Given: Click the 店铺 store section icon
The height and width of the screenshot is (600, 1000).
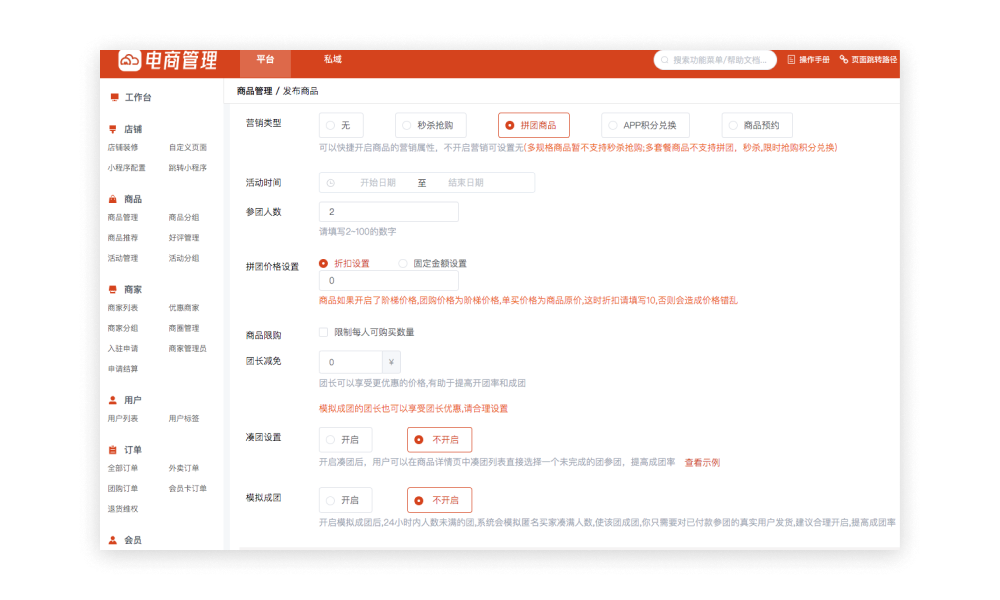Looking at the screenshot, I should [x=113, y=130].
